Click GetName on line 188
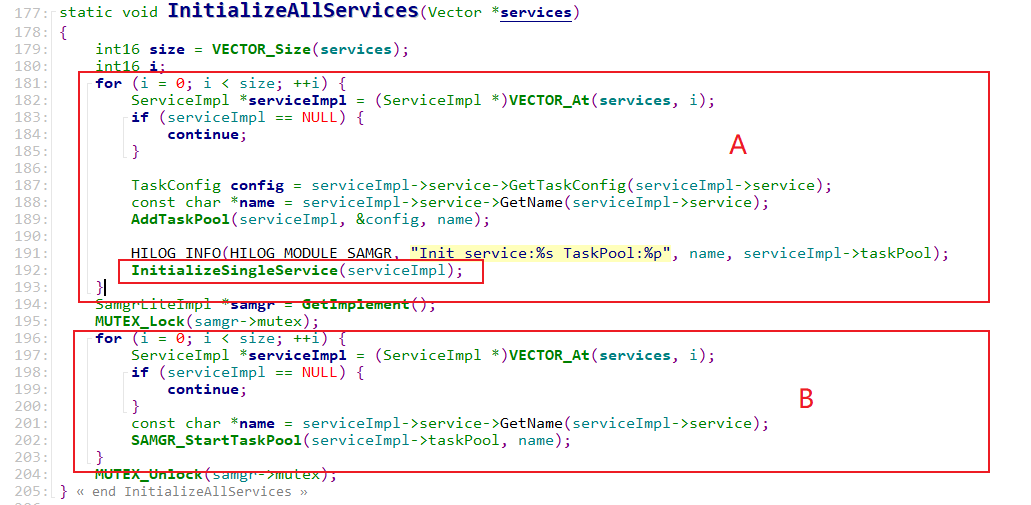Screen dimensions: 1031x505 (x=531, y=203)
